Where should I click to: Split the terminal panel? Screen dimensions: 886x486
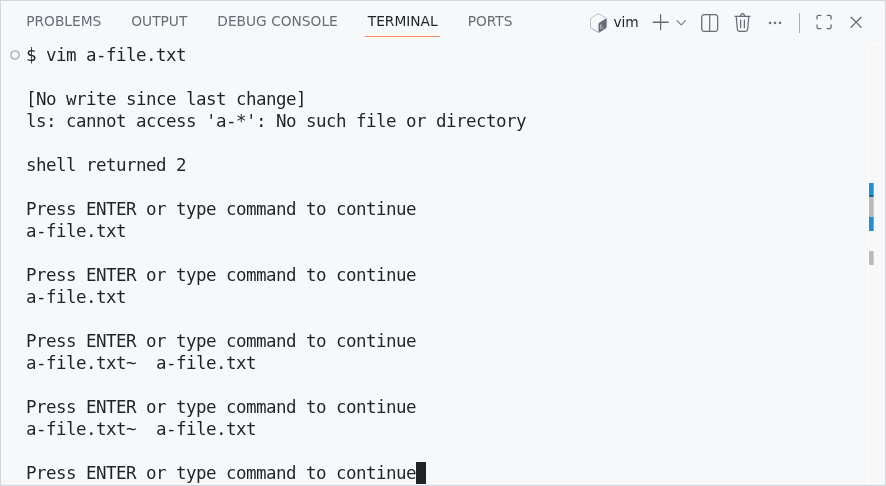710,22
